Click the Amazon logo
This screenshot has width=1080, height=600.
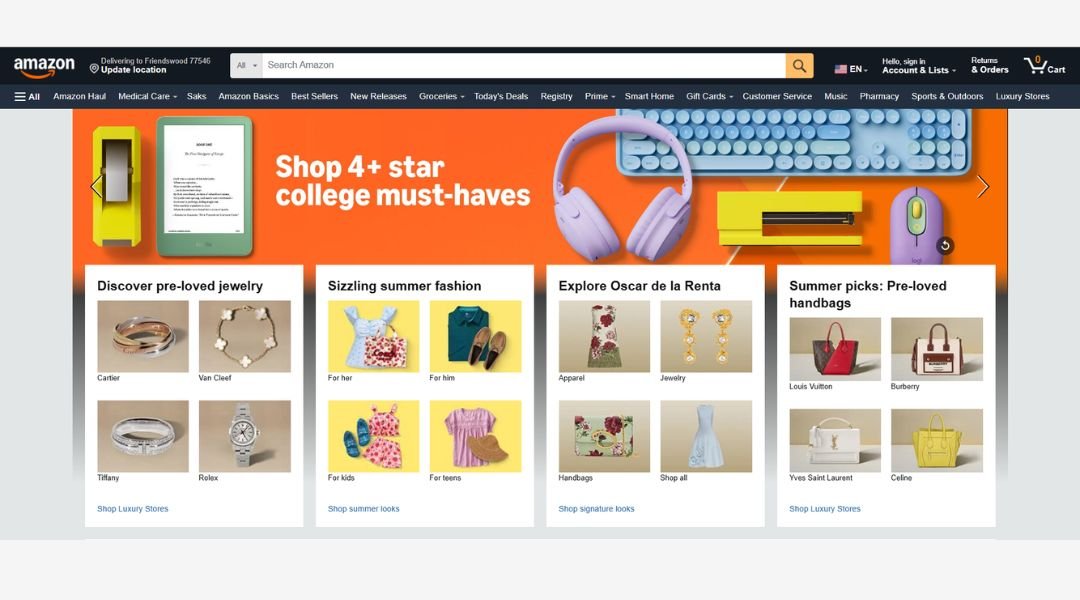[44, 67]
